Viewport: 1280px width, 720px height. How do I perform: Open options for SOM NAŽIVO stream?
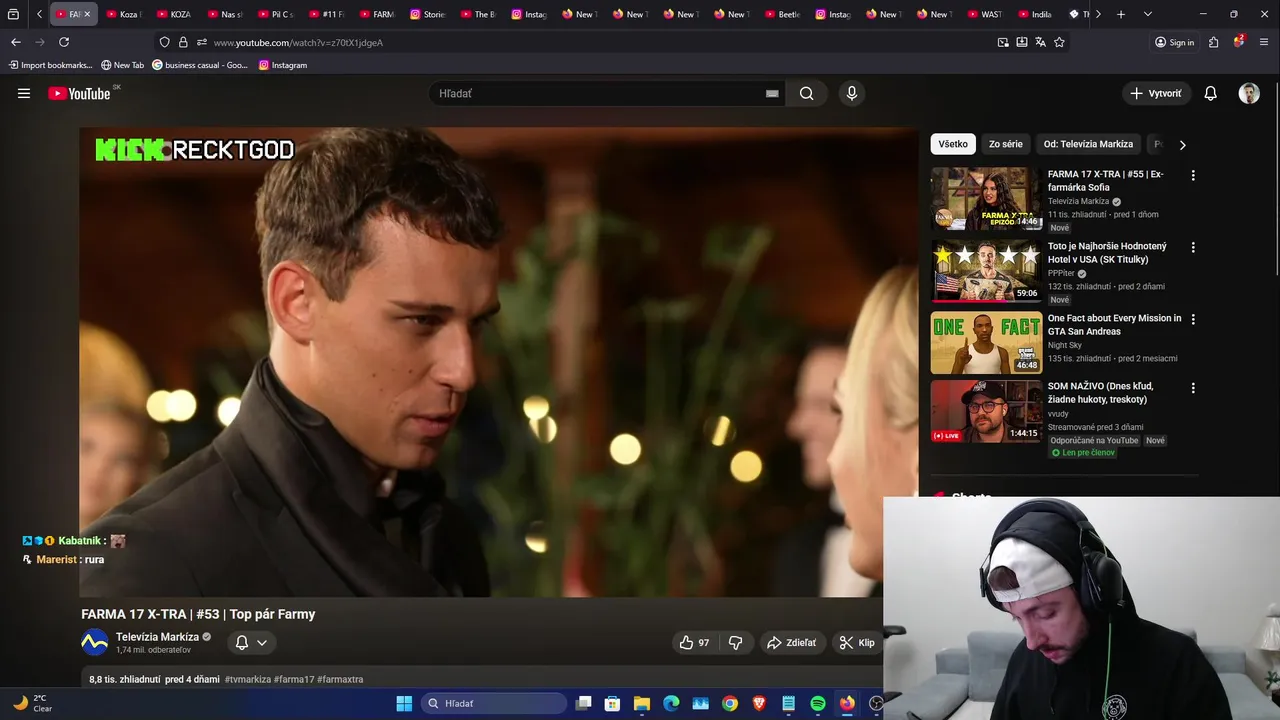coord(1193,387)
